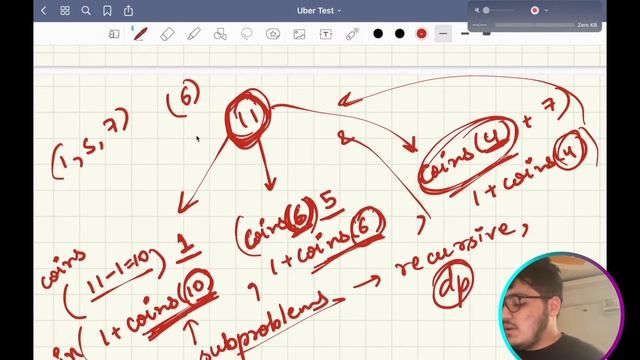Select the Laser pointer tool

[x=352, y=34]
